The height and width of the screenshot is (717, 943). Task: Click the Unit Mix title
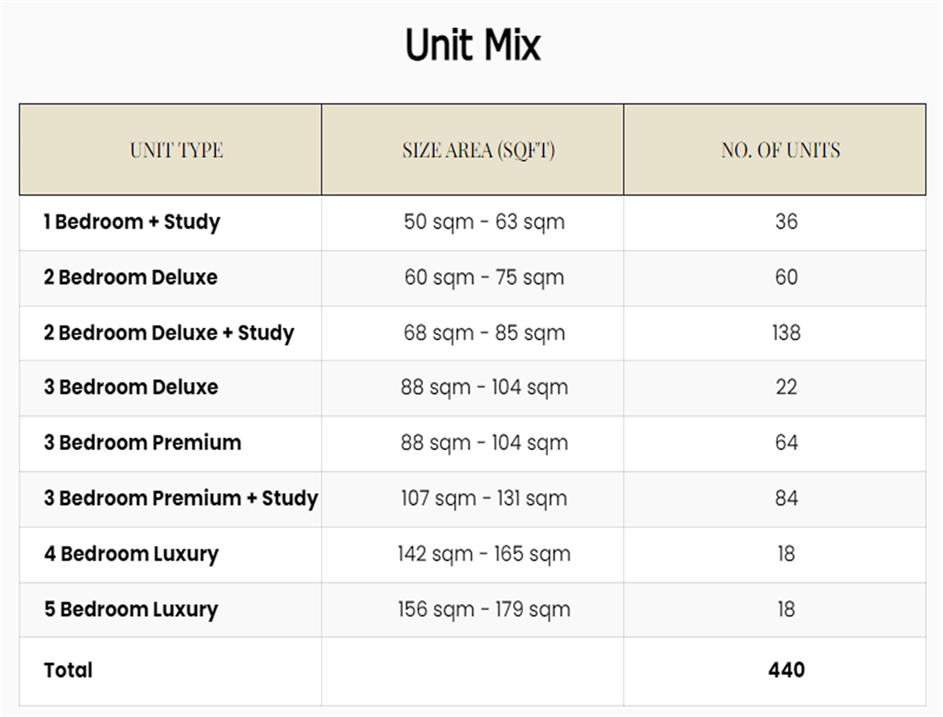coord(472,46)
